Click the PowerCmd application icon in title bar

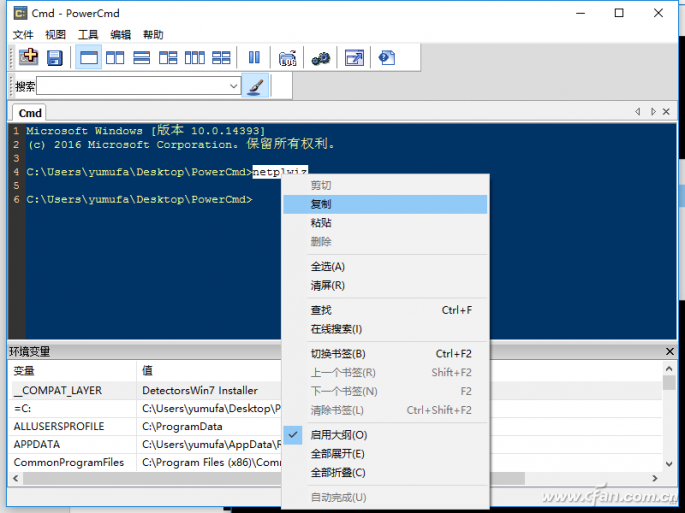pyautogui.click(x=20, y=13)
